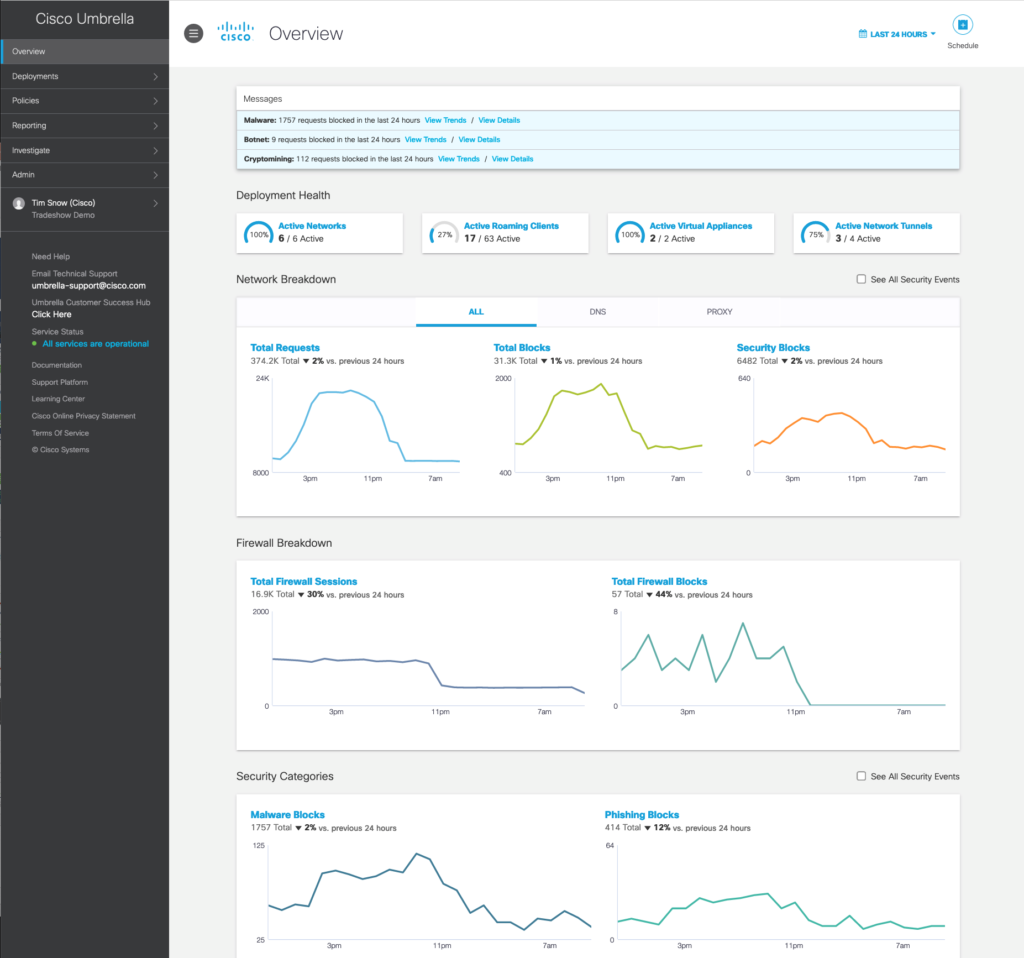
Task: Open the Security Blocks report
Action: point(773,347)
